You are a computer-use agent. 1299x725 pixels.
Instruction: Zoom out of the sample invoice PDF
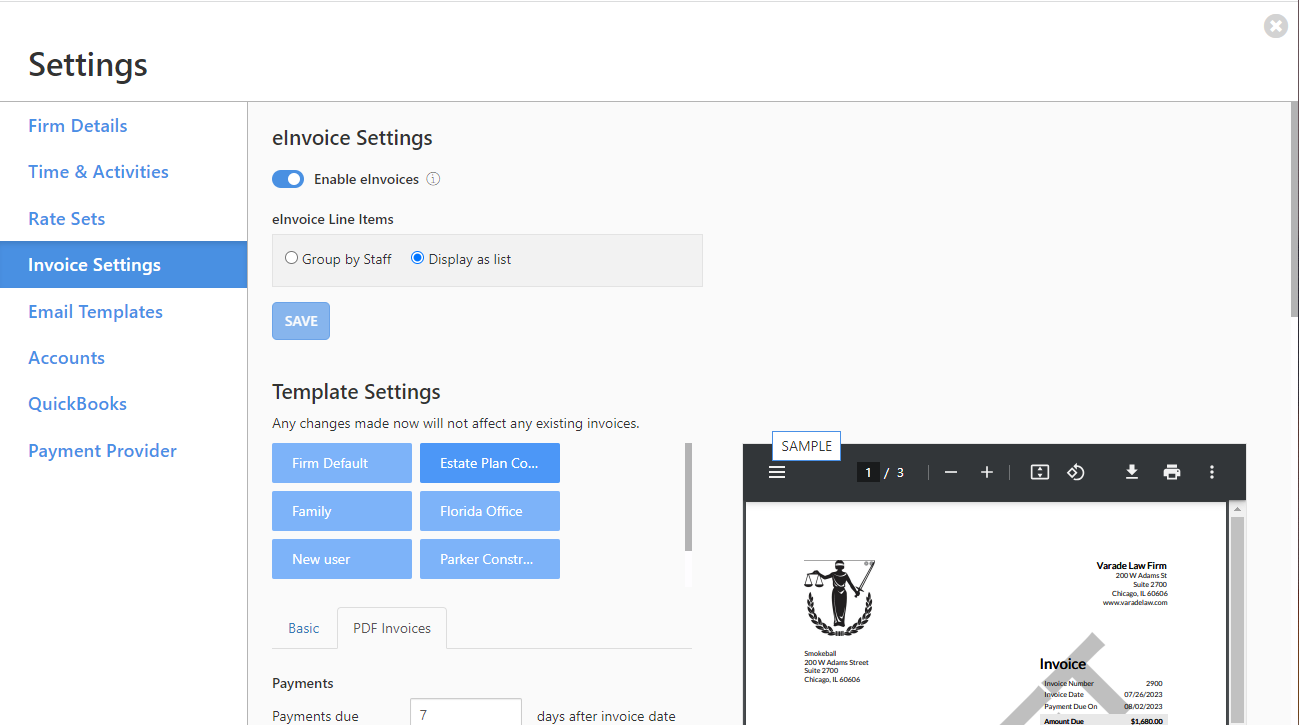pyautogui.click(x=950, y=471)
